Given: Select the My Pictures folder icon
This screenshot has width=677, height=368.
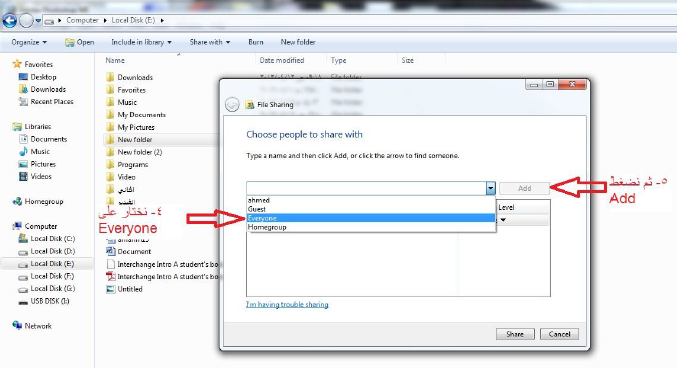Looking at the screenshot, I should [x=110, y=127].
